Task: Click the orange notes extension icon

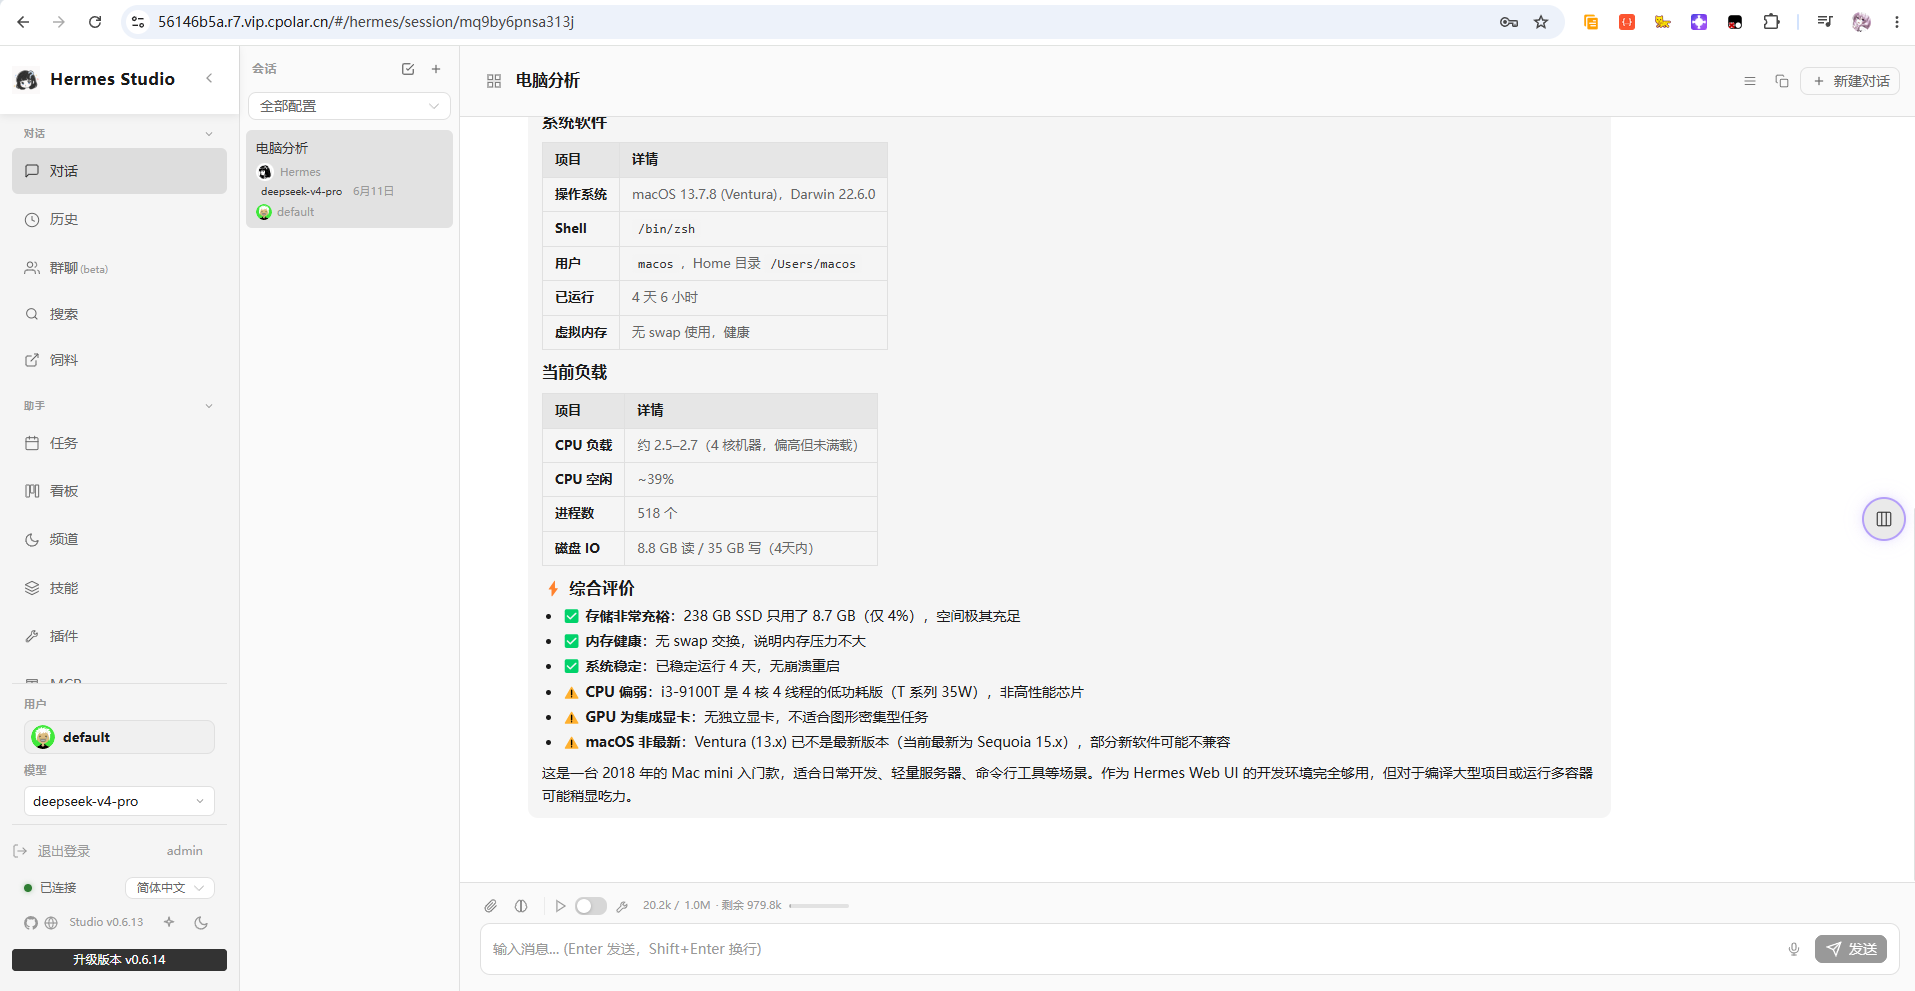Action: [1591, 22]
